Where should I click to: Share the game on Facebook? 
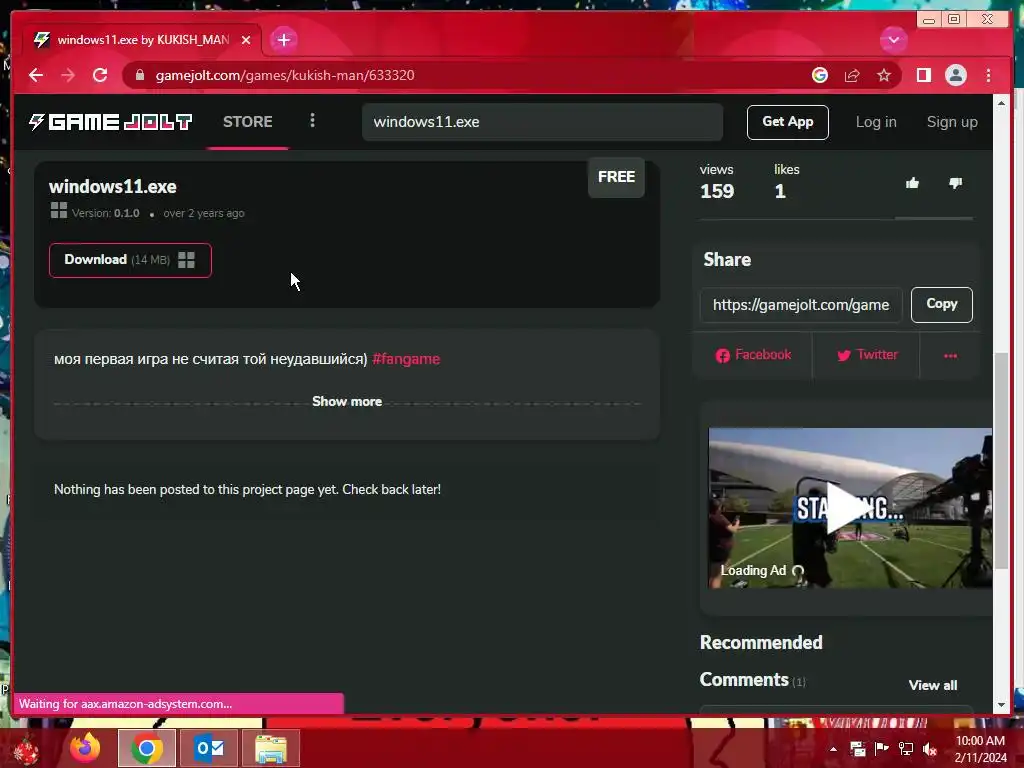coord(753,355)
